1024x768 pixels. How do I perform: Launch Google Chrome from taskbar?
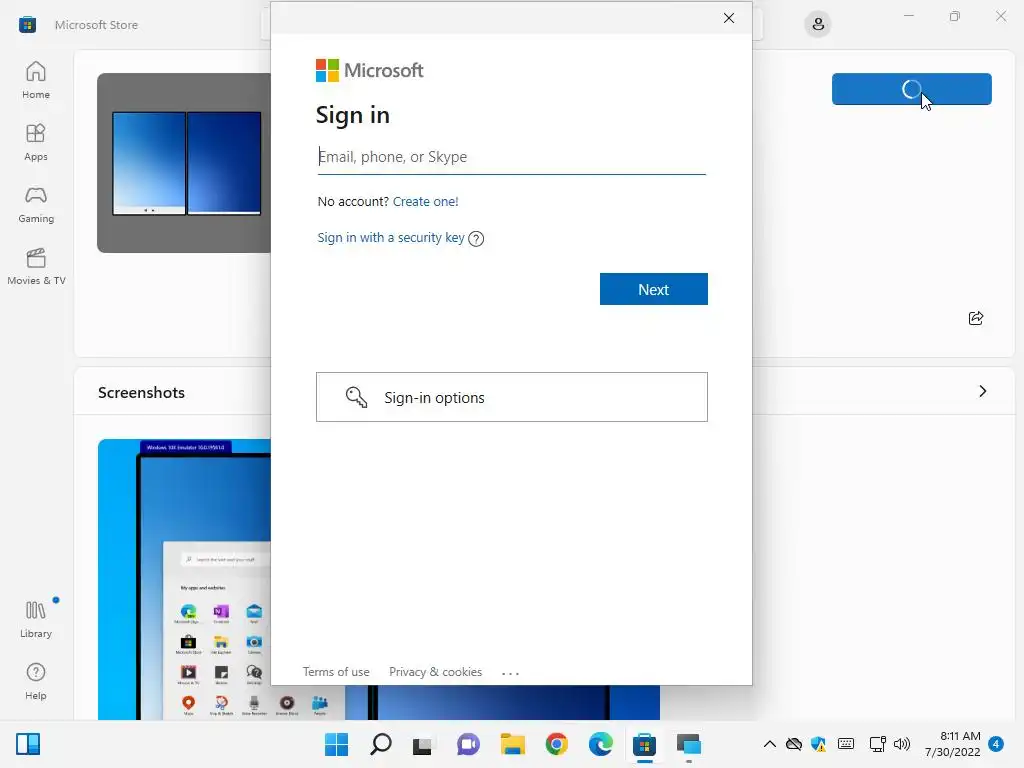tap(556, 744)
